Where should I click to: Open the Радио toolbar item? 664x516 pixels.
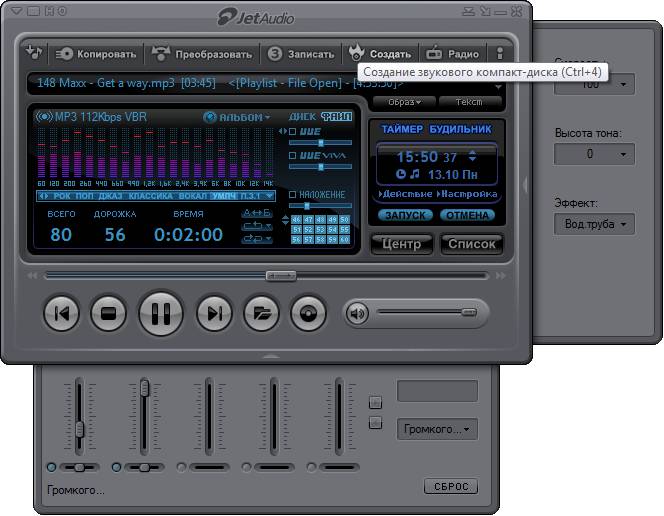click(453, 54)
